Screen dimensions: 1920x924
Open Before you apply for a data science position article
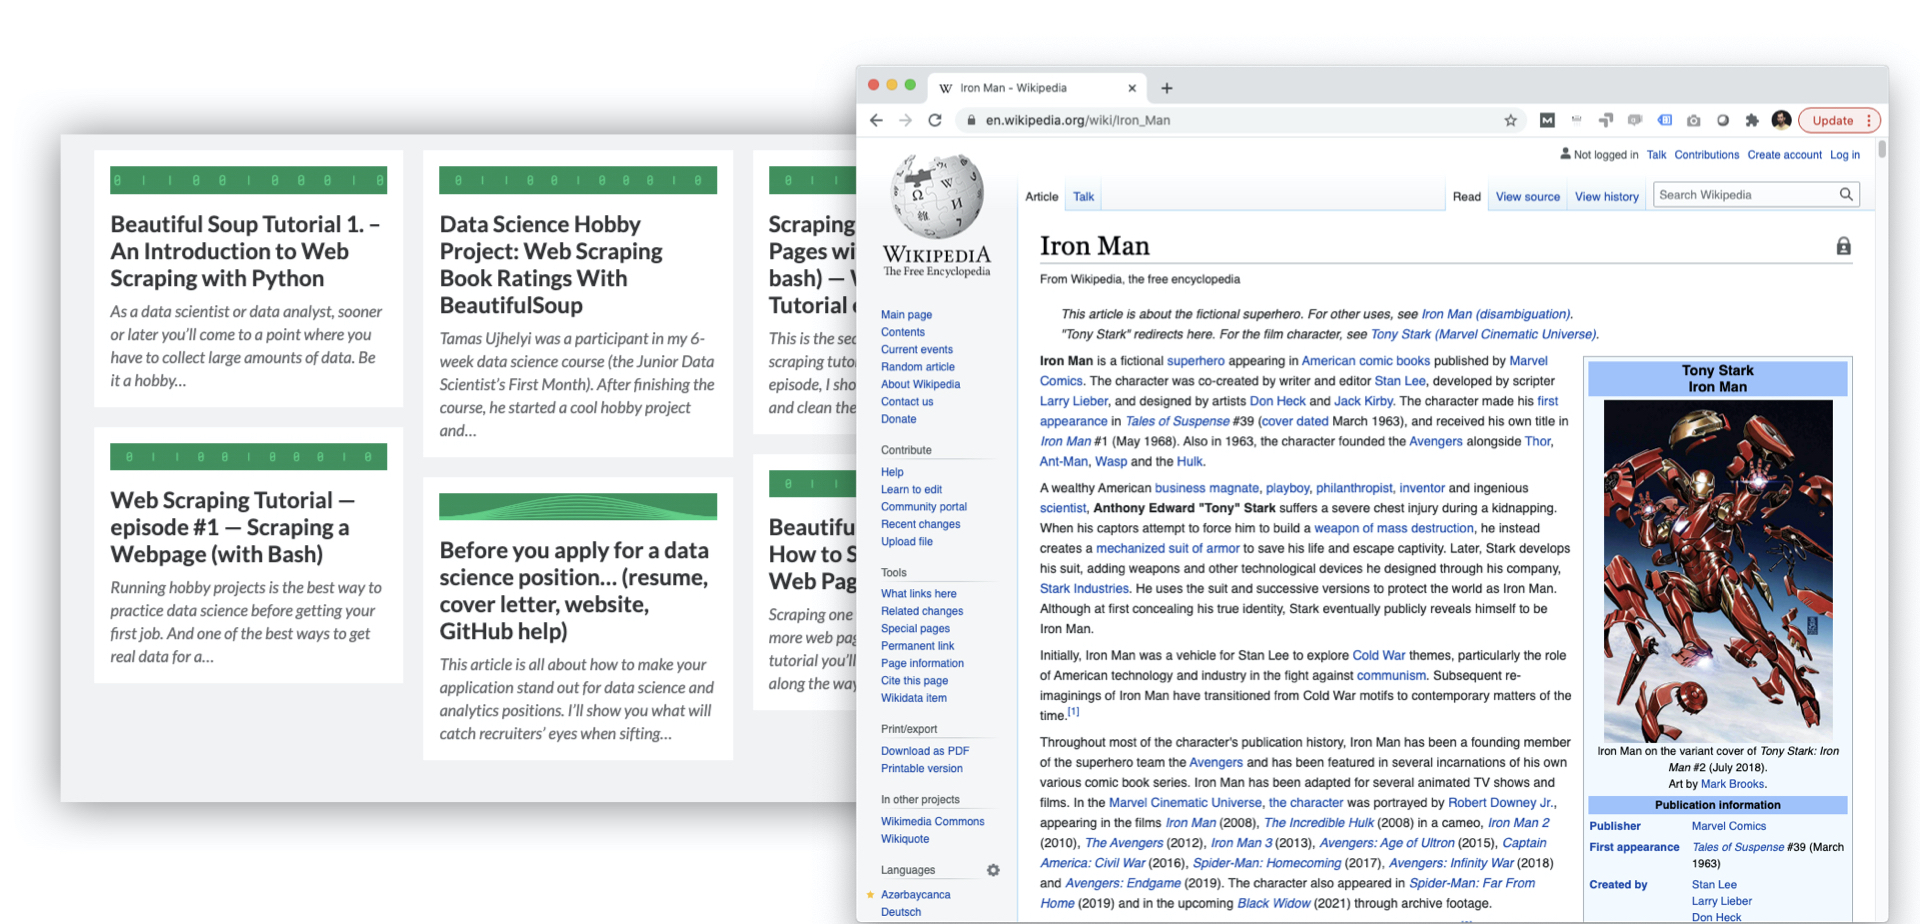(x=574, y=591)
